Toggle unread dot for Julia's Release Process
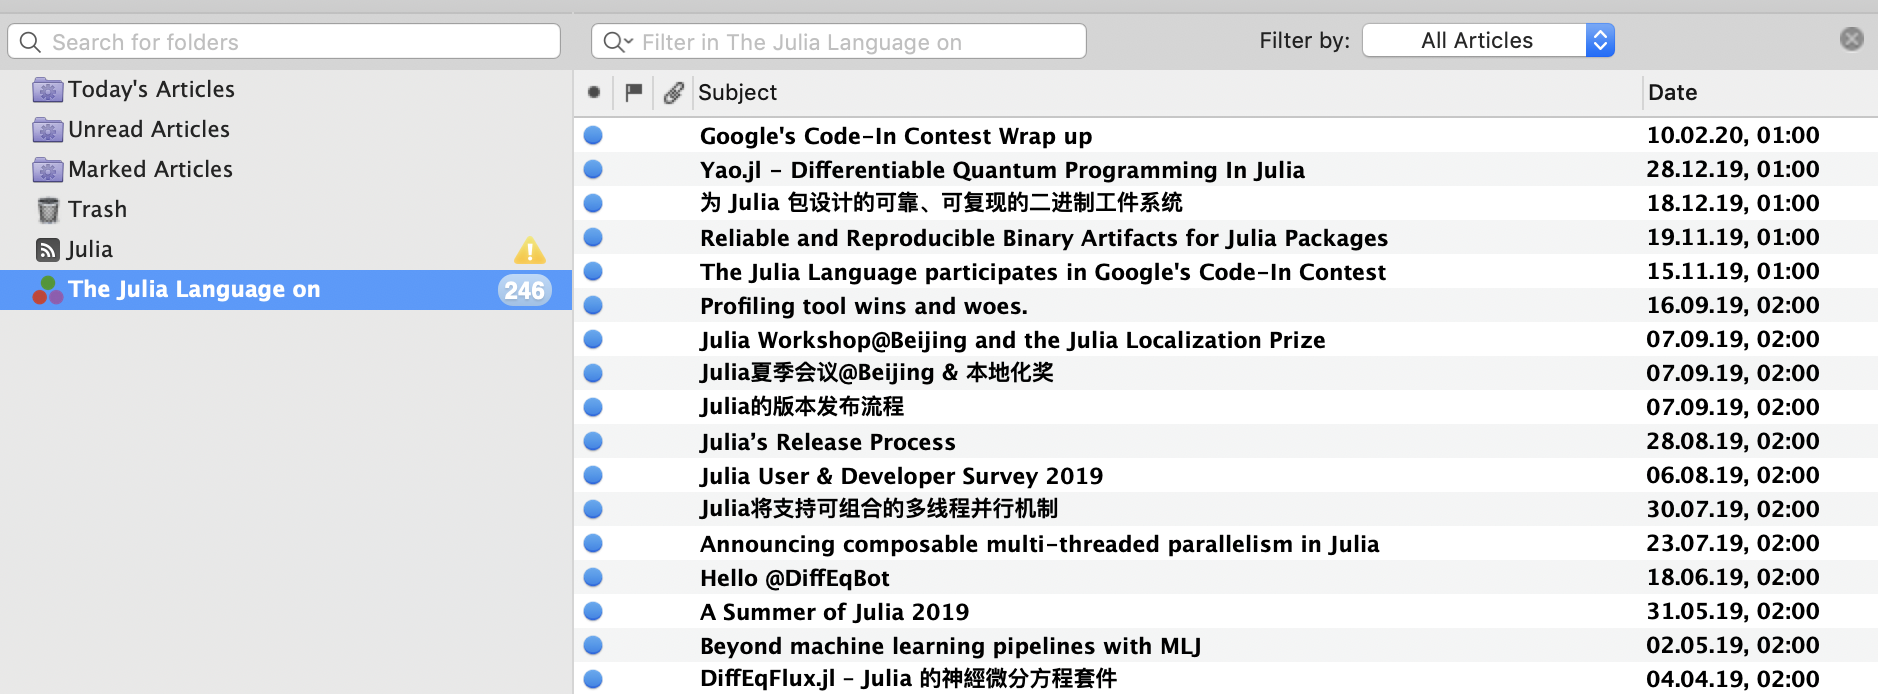This screenshot has width=1878, height=694. pos(593,441)
